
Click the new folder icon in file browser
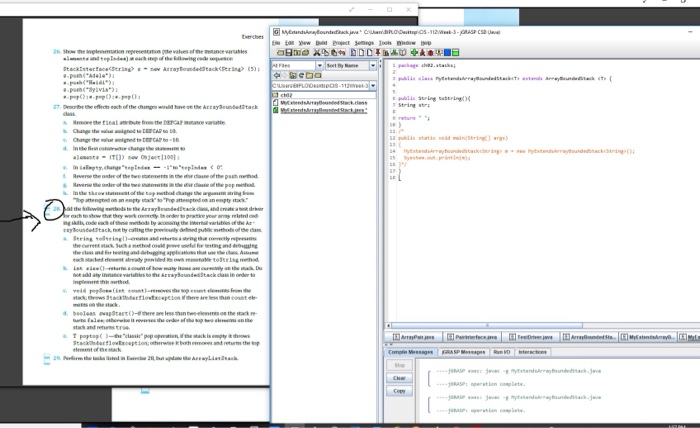click(x=309, y=75)
